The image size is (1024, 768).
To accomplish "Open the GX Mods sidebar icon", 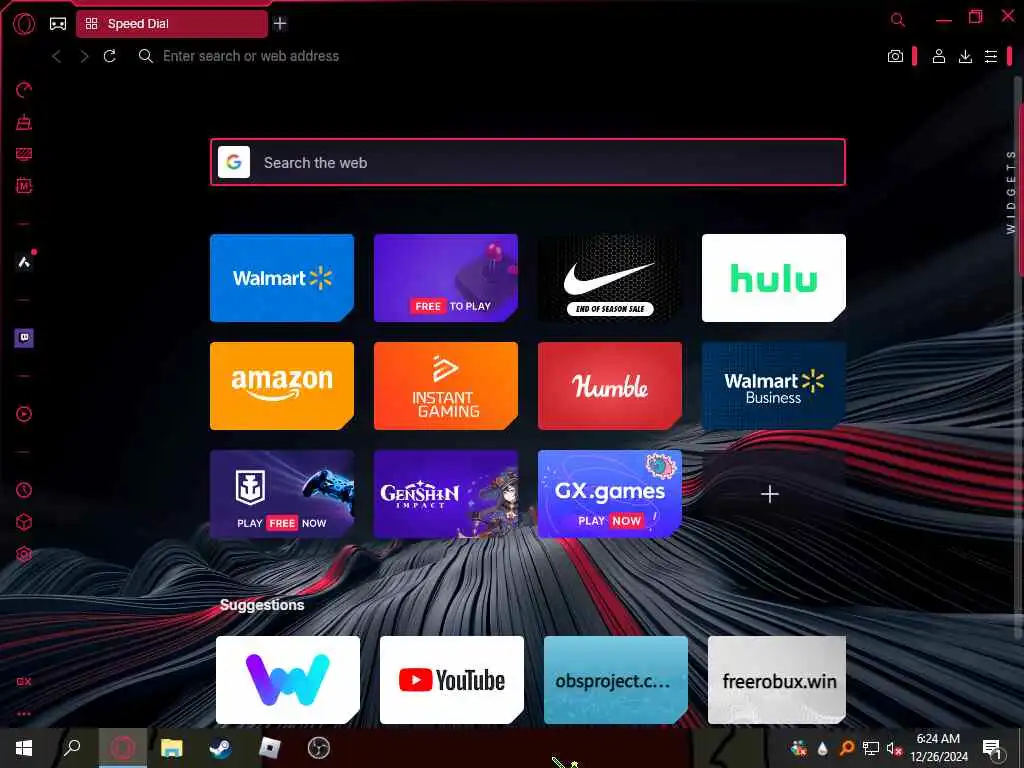I will click(x=24, y=186).
